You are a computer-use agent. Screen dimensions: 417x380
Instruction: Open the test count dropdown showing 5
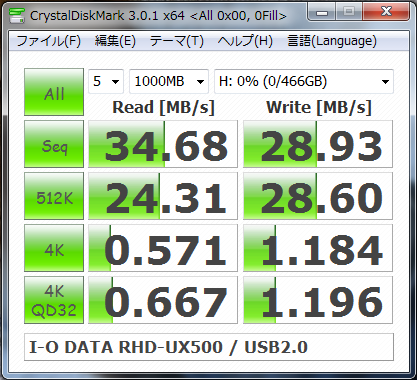(106, 81)
